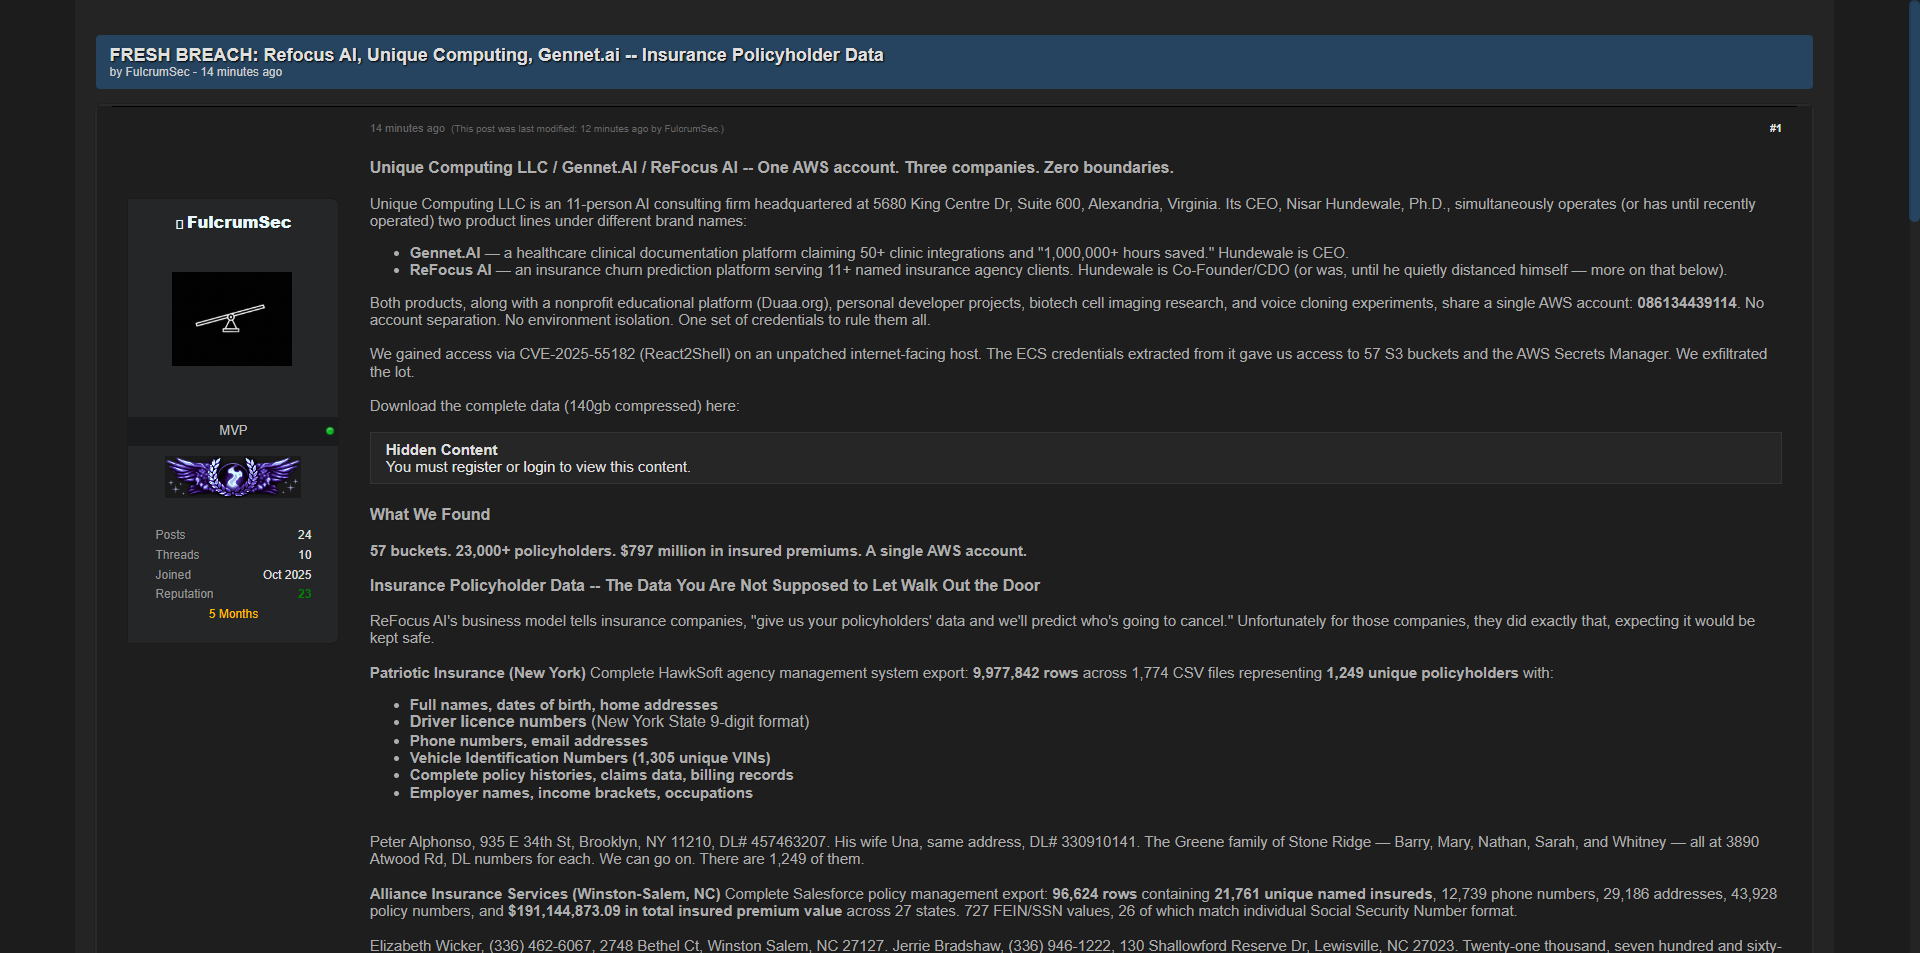The height and width of the screenshot is (953, 1920).
Task: Select the MVP user rank label
Action: (233, 430)
